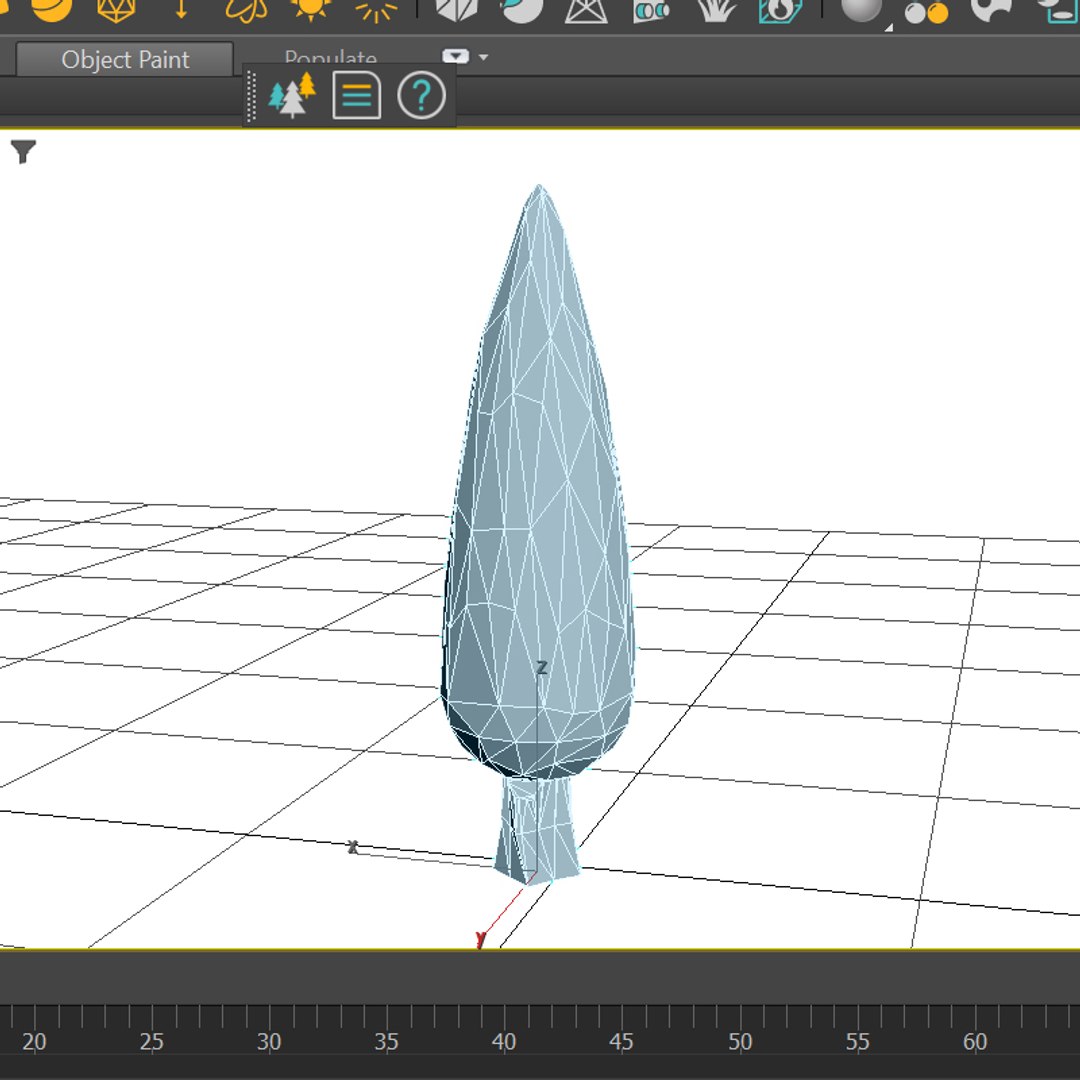Jump to frame 30 on the timeline
Viewport: 1080px width, 1080px height.
[x=269, y=1041]
